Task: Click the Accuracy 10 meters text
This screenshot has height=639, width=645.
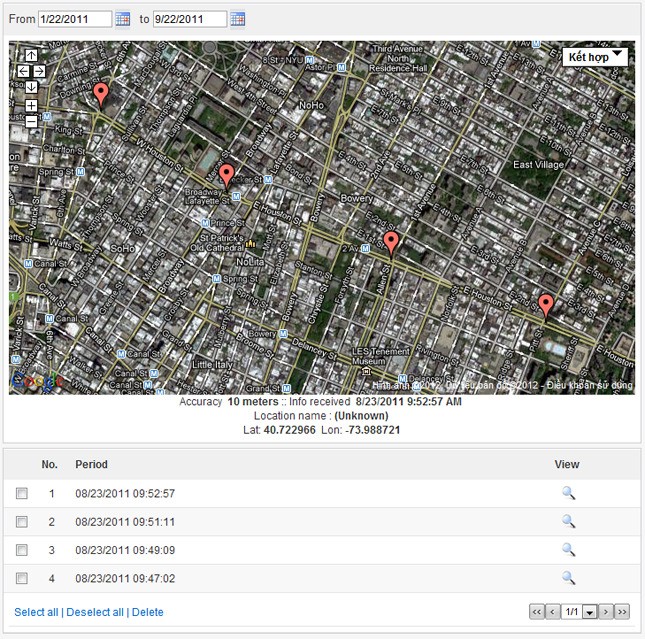Action: (229, 401)
